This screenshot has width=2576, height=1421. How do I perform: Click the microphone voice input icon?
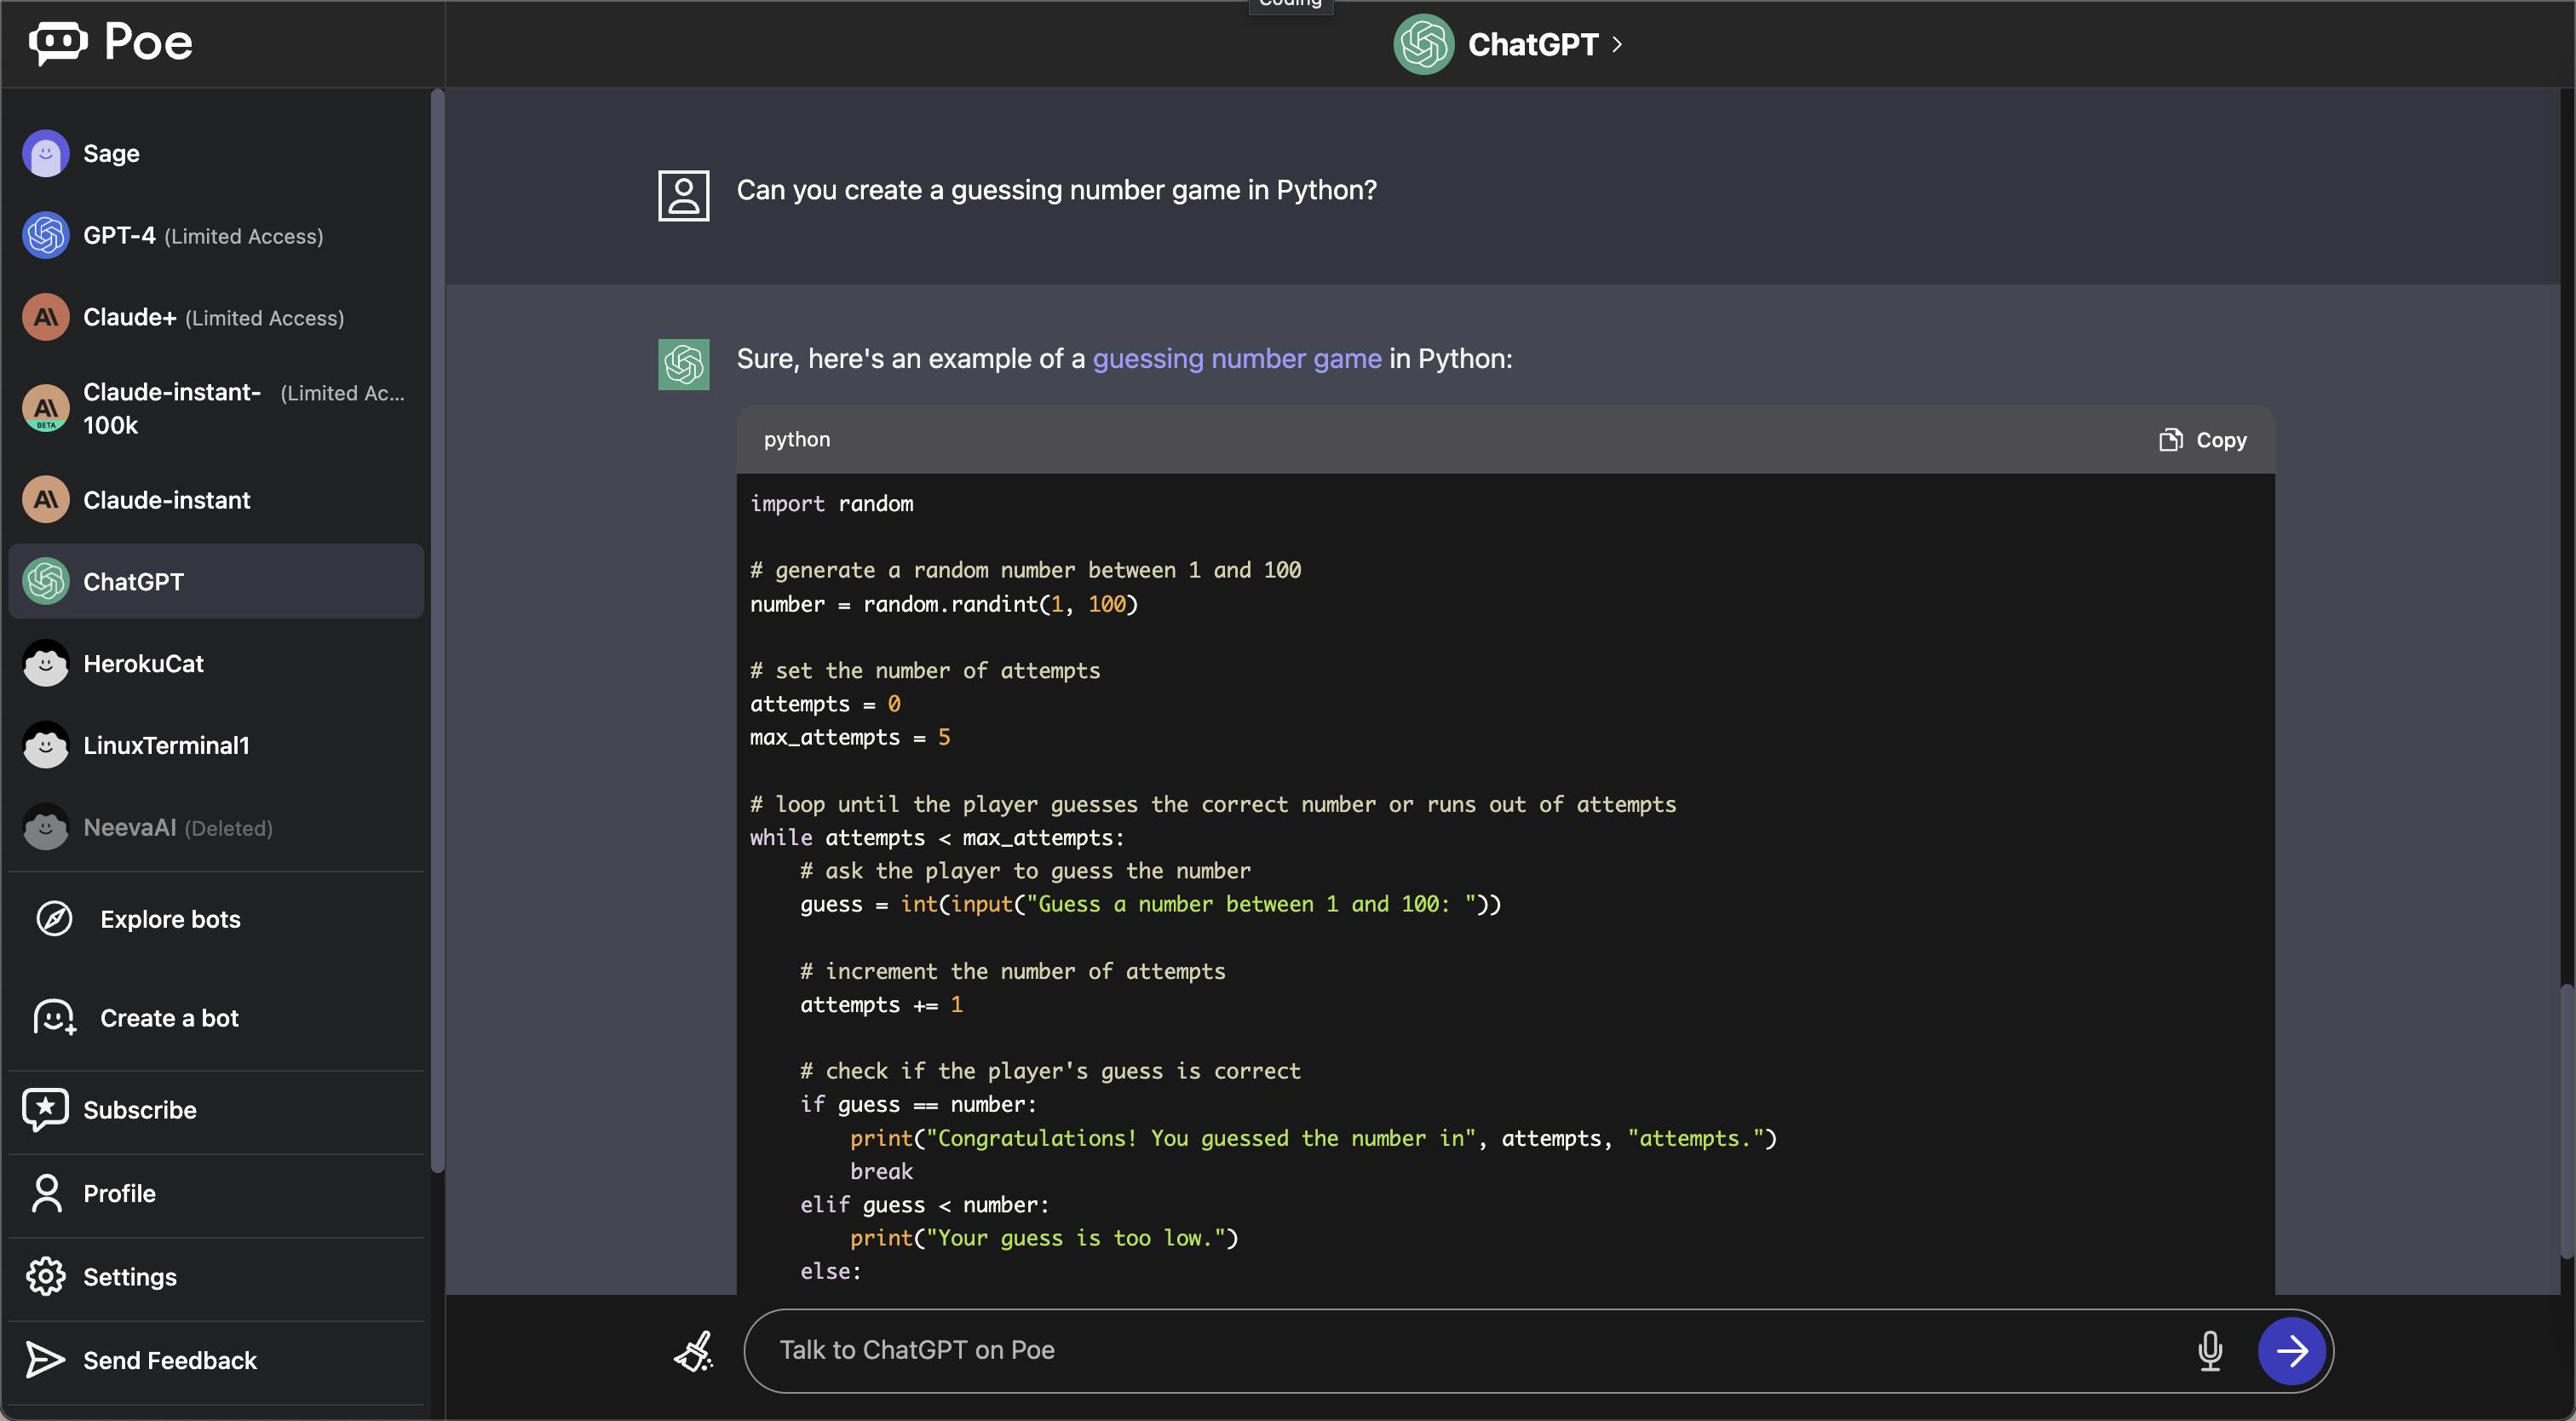2209,1351
